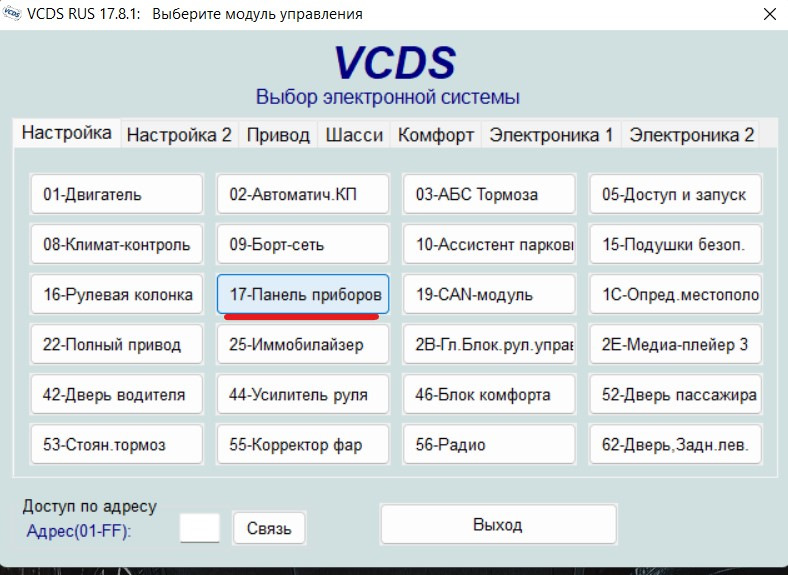
Task: Select the Шасси tab
Action: click(x=354, y=135)
